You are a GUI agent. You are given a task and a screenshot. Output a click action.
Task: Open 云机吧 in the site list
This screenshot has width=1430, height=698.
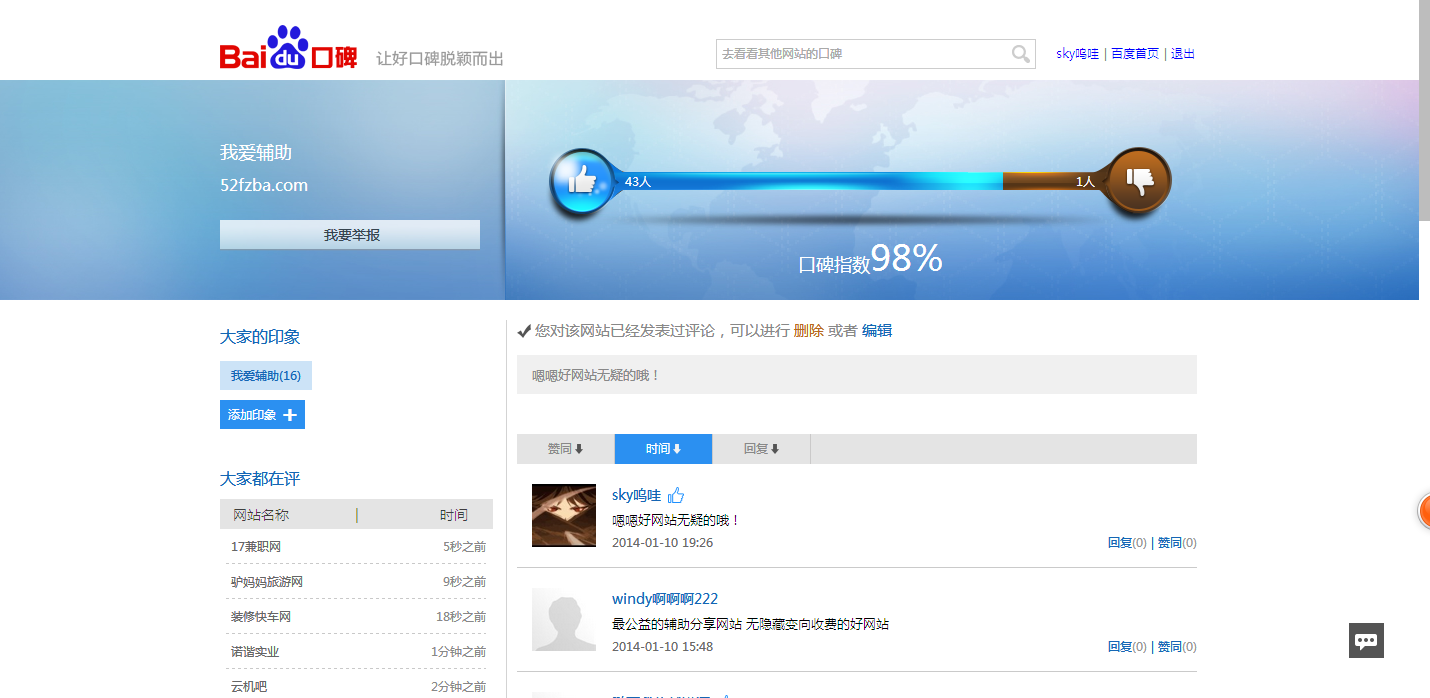(x=249, y=687)
